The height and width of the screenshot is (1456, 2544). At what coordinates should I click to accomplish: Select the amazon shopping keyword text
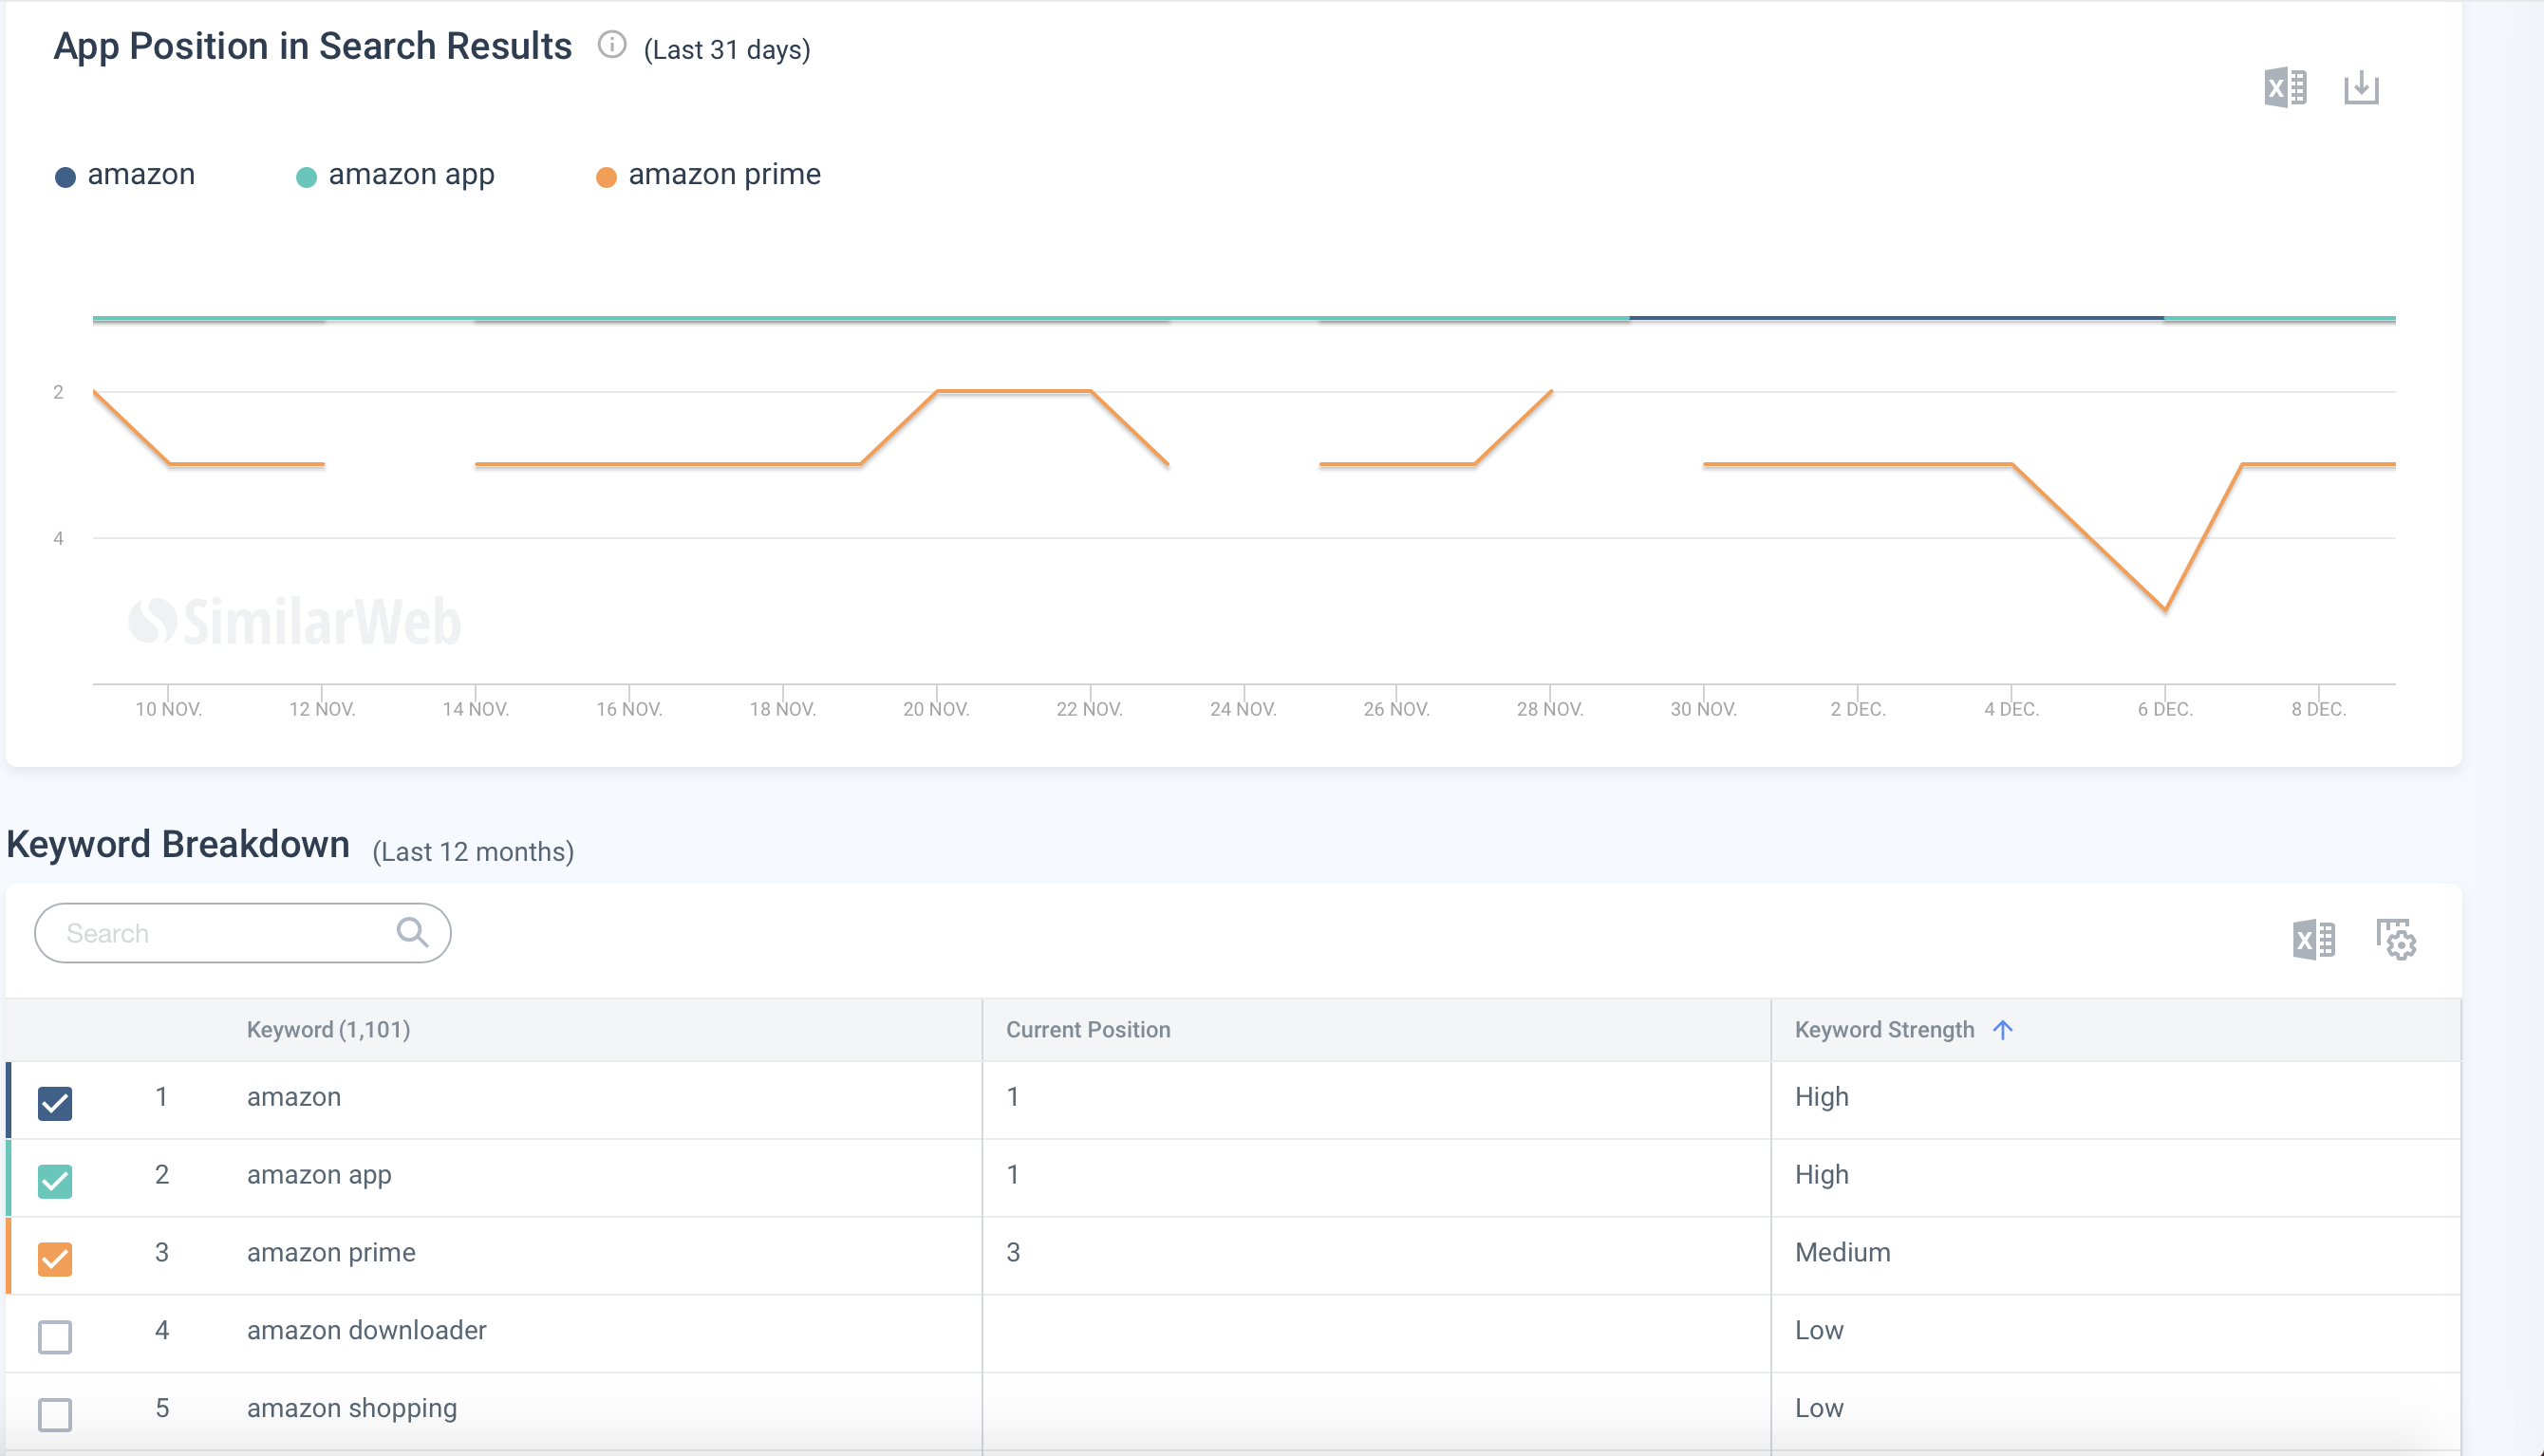(352, 1409)
